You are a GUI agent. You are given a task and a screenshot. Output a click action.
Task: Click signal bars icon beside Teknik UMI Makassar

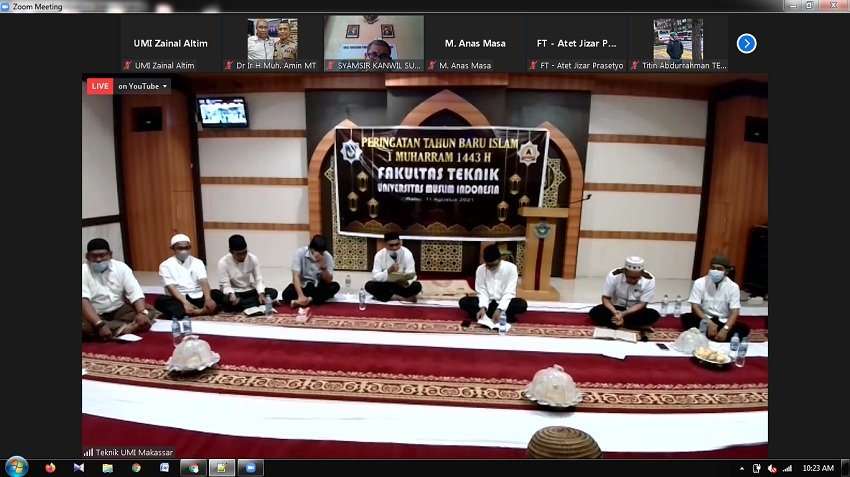point(88,452)
